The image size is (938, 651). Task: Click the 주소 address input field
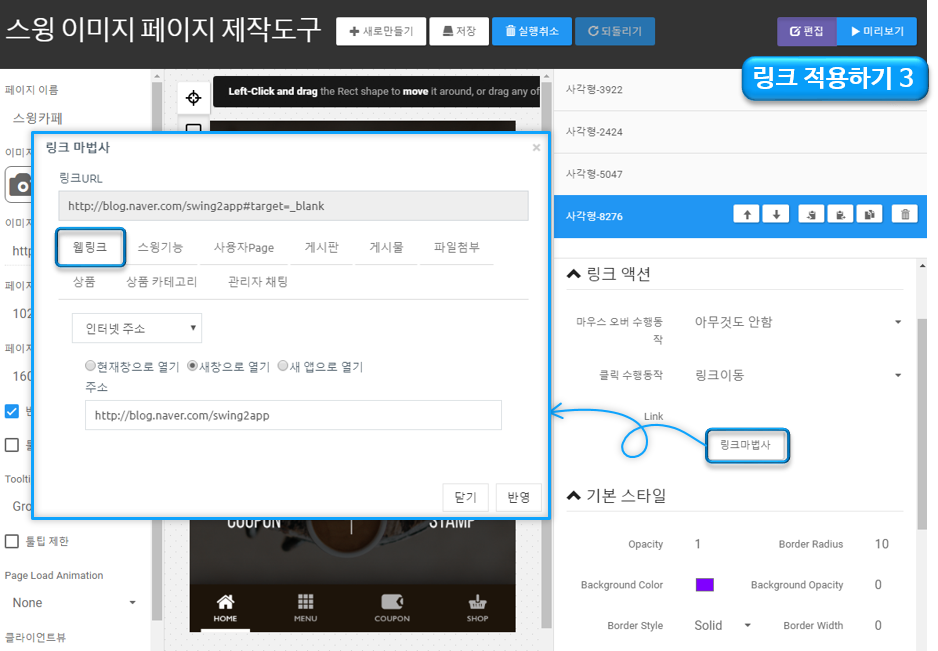[293, 415]
